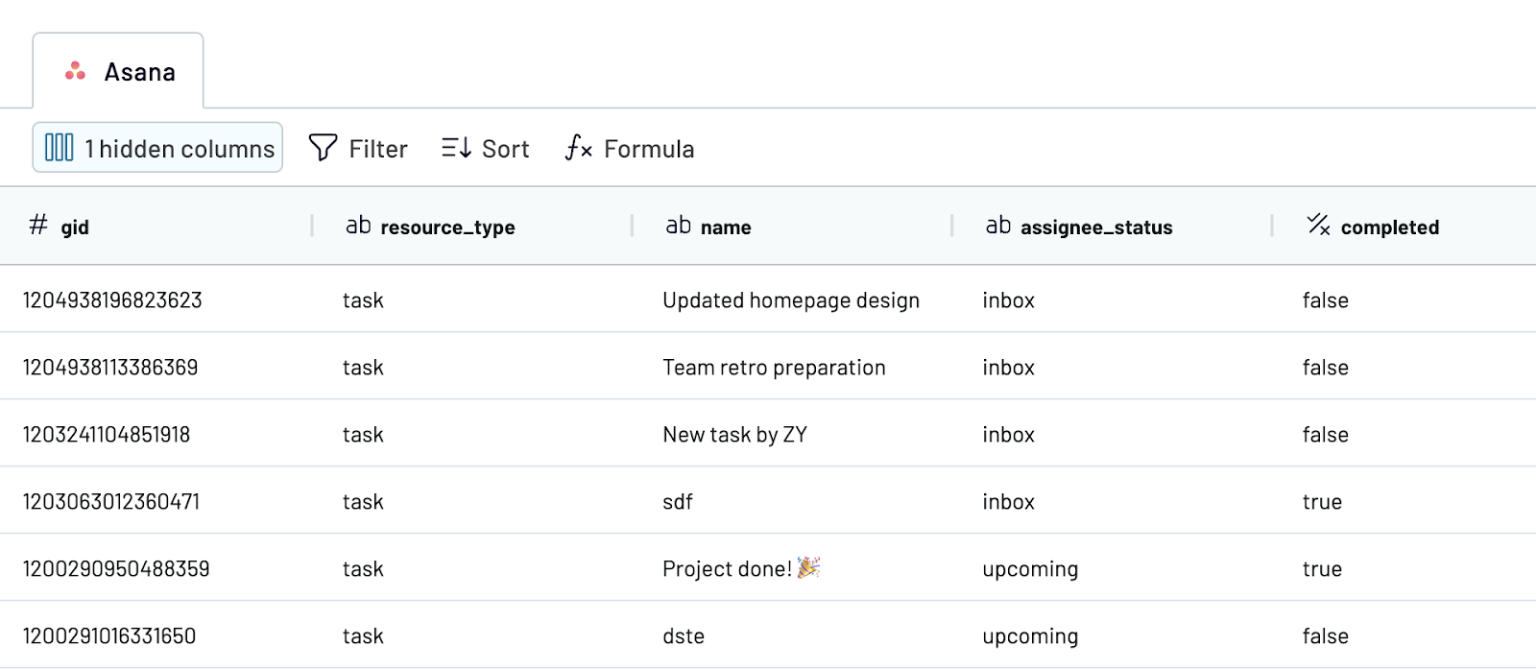Open the assignee_status column header menu

[x=1096, y=226]
